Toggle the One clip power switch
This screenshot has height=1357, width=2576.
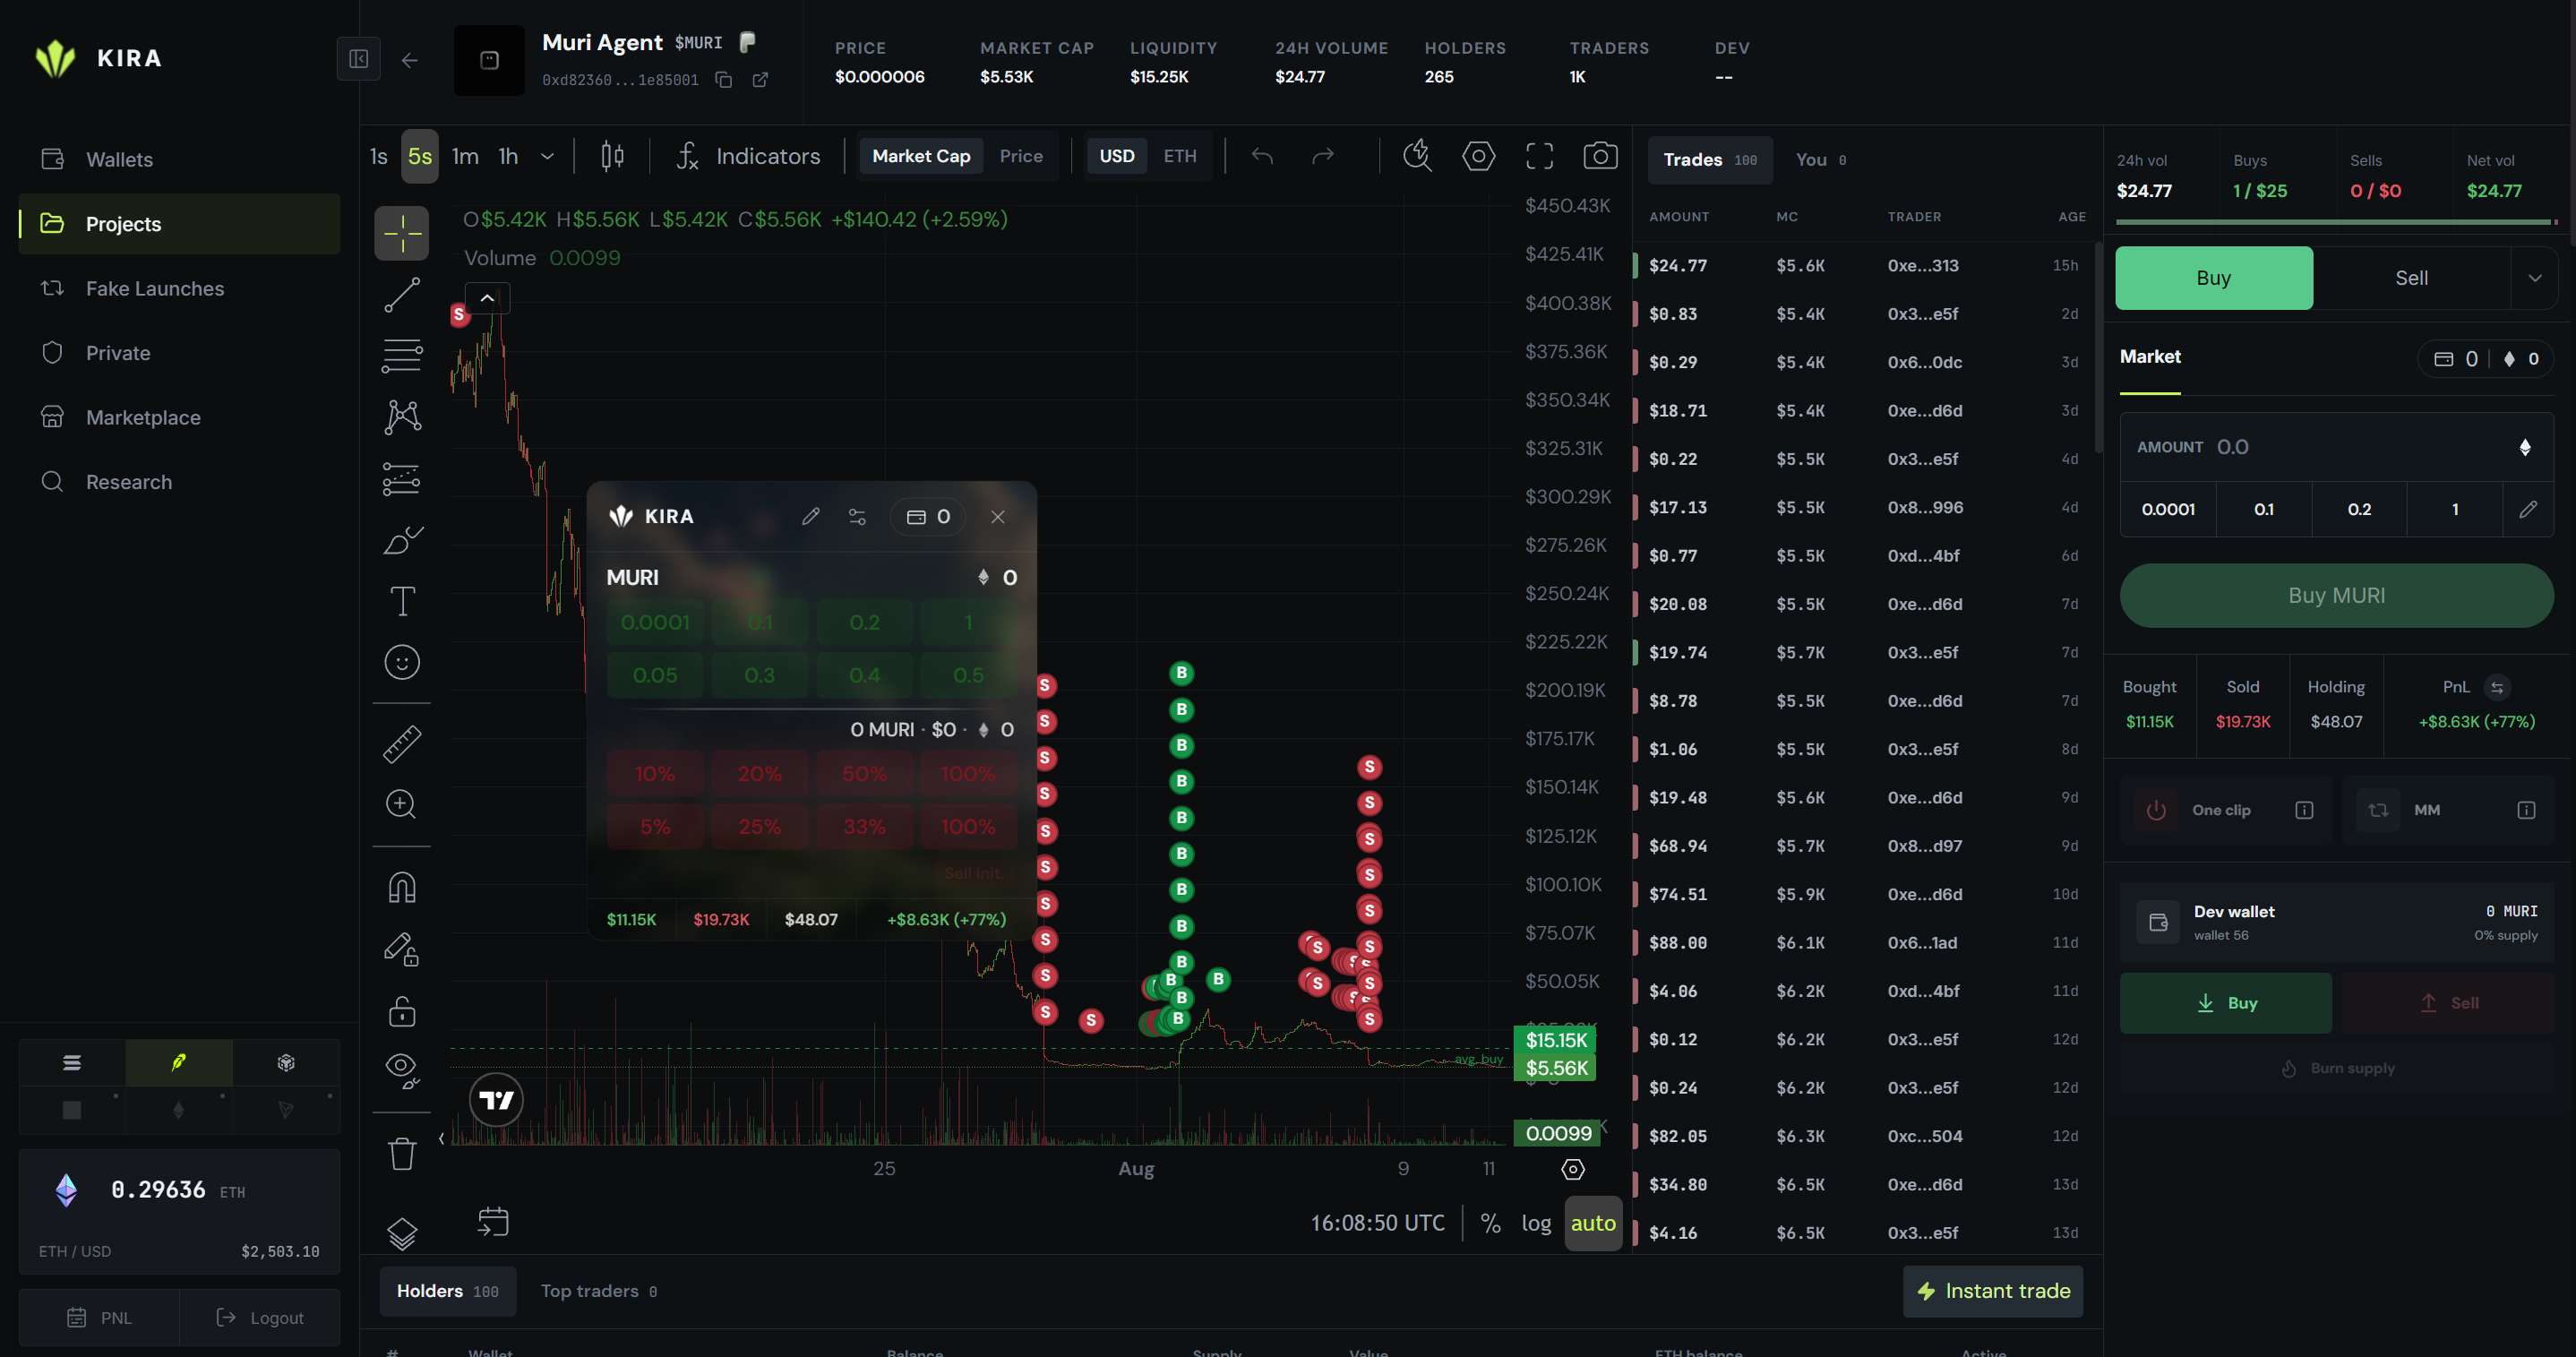coord(2156,810)
